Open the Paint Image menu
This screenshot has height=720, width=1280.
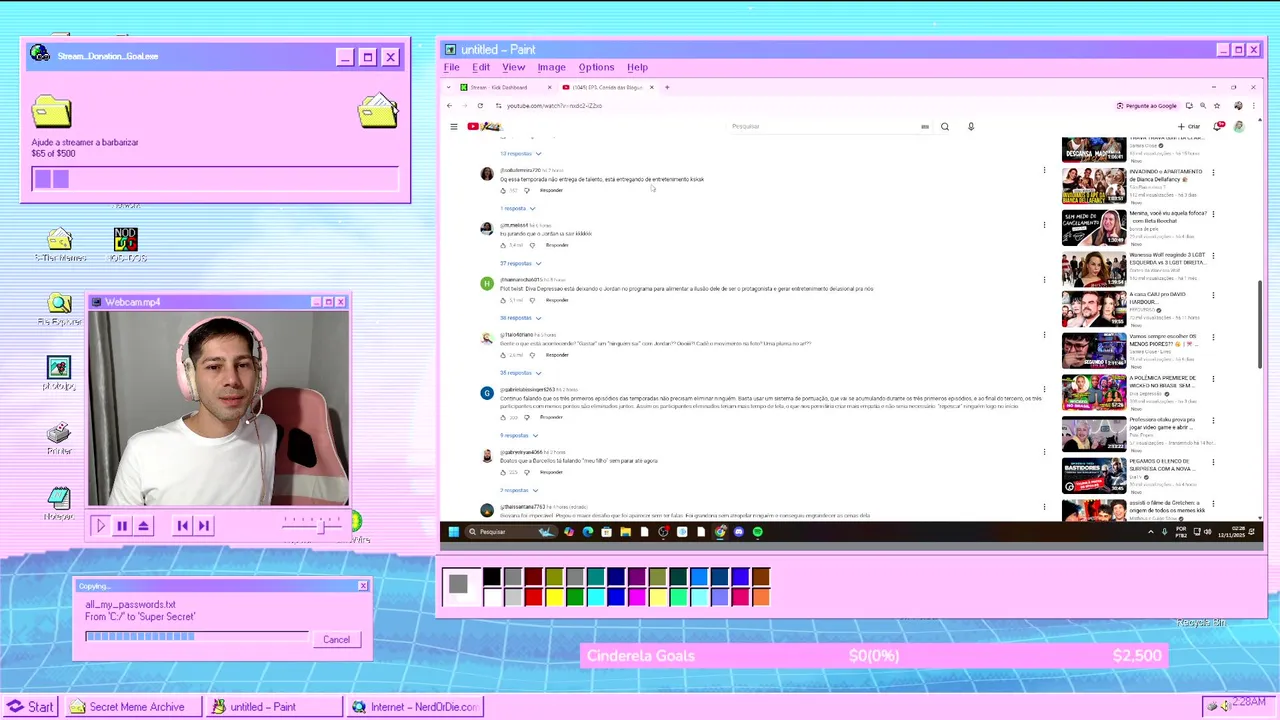click(x=551, y=67)
